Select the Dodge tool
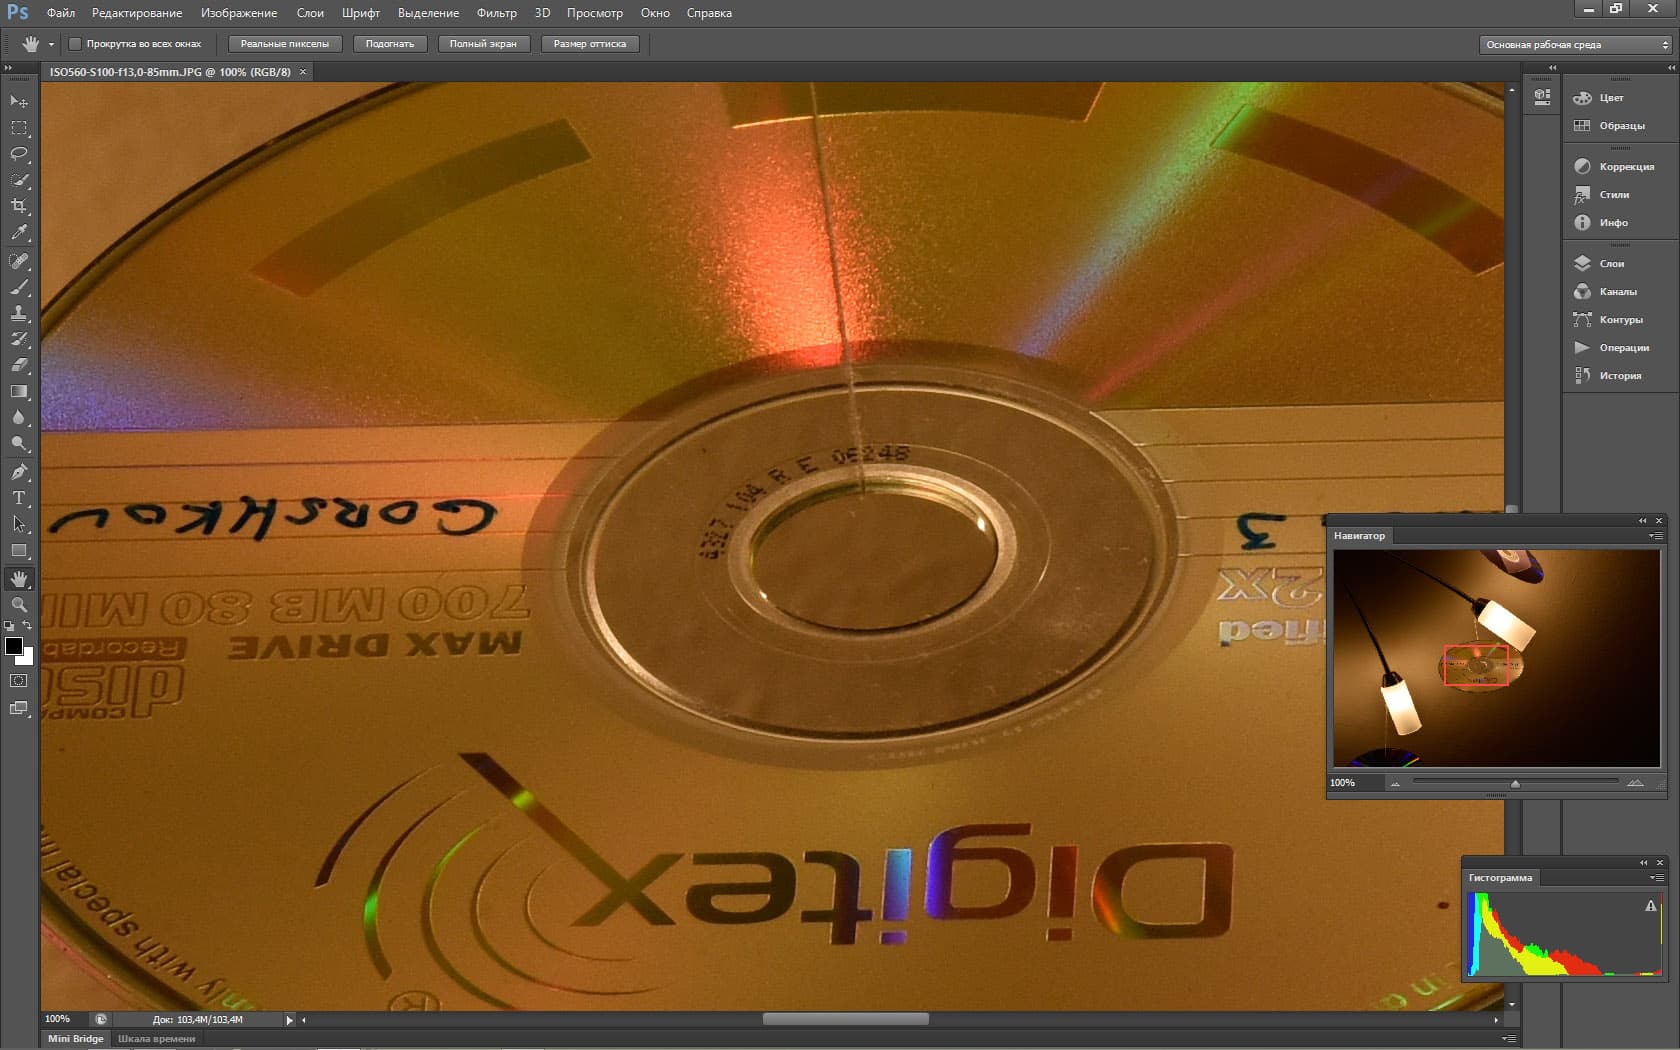Viewport: 1680px width, 1050px height. pos(19,443)
